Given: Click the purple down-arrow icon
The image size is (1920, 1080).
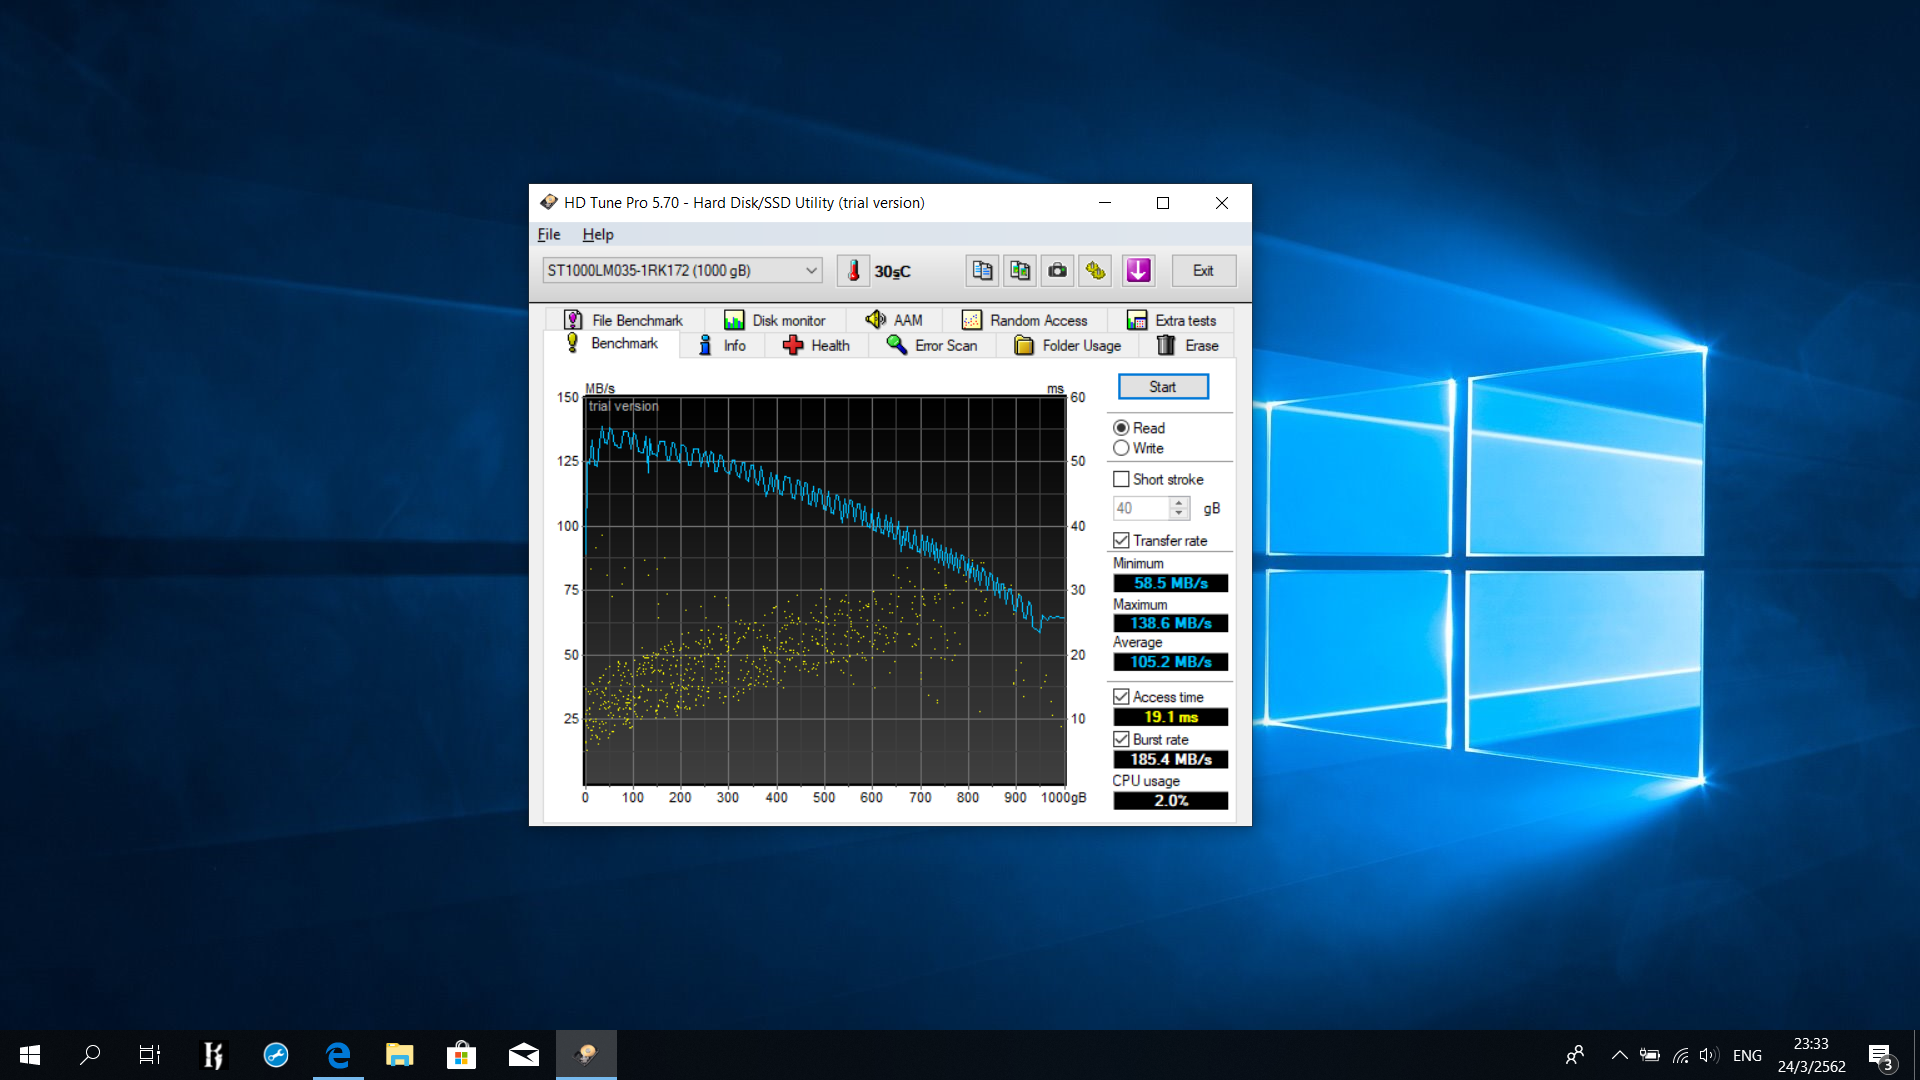Looking at the screenshot, I should [1138, 271].
